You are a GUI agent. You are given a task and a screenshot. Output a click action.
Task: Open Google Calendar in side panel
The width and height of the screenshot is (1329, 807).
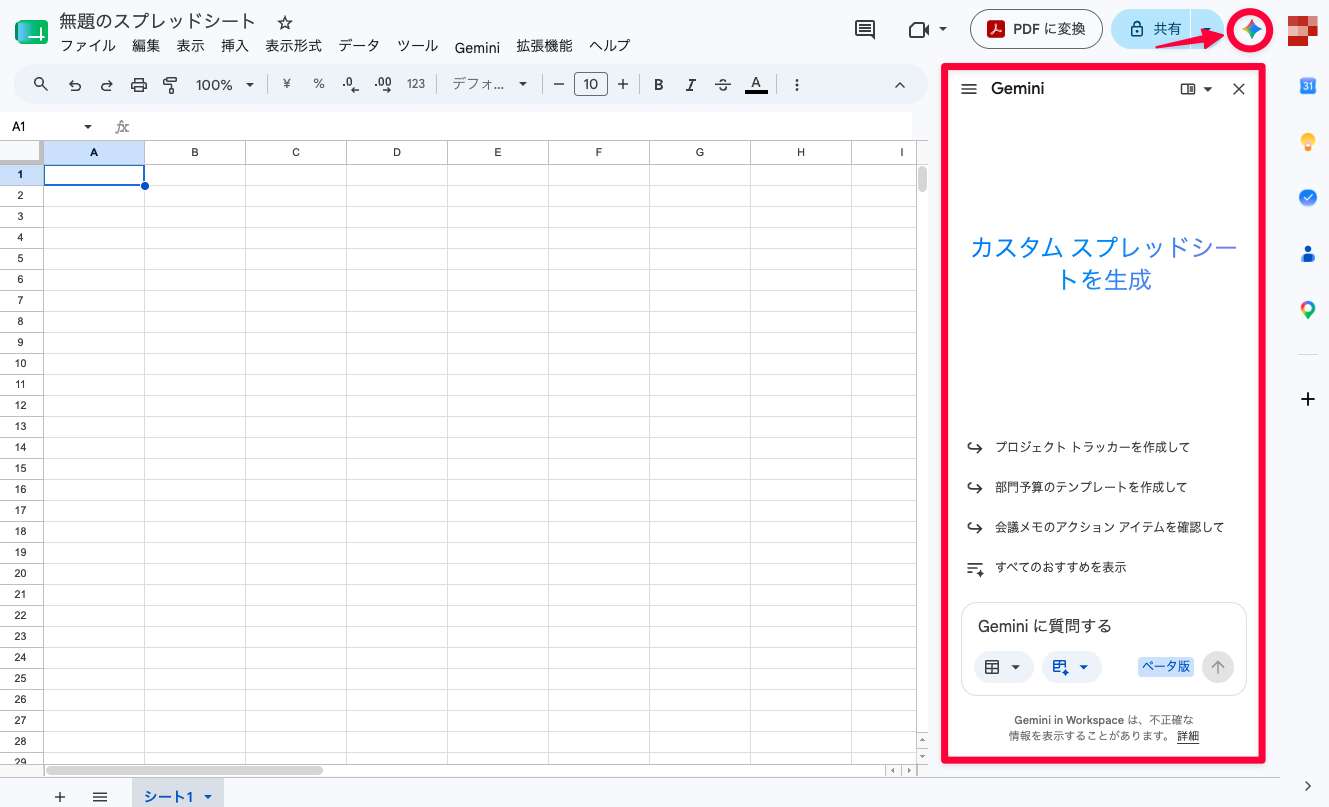[x=1307, y=87]
